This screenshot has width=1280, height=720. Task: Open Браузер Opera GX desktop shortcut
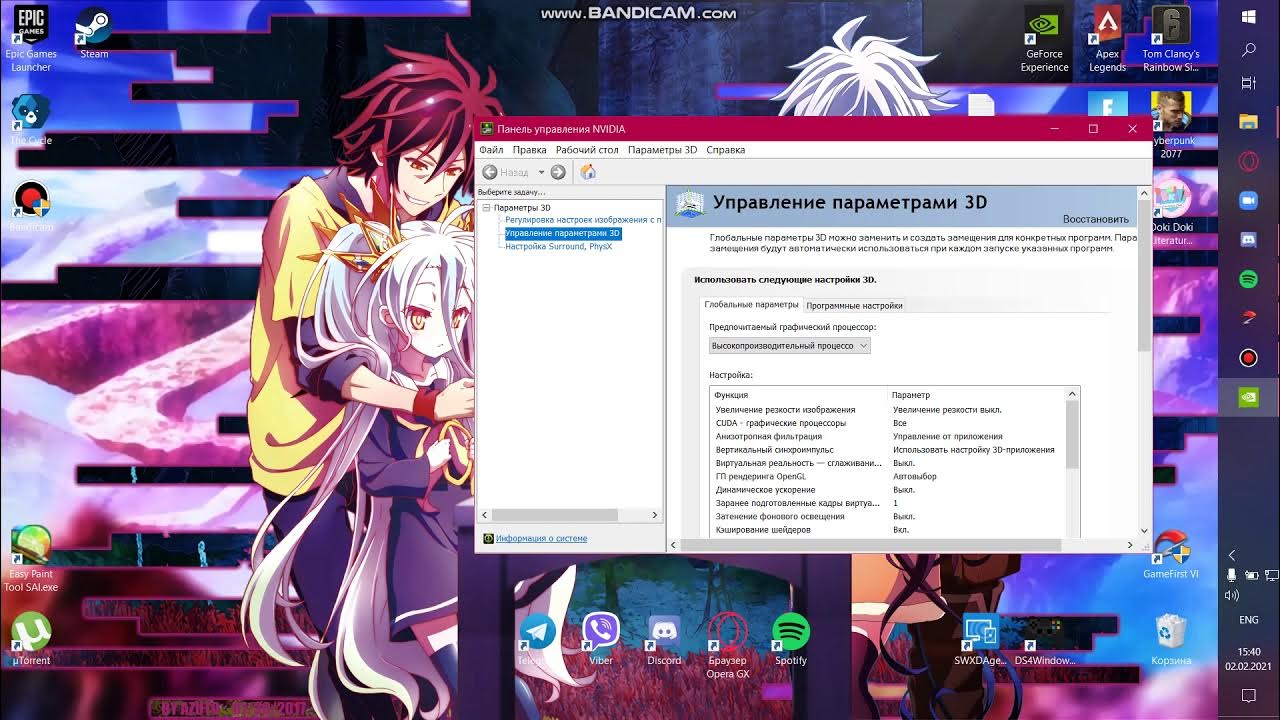click(x=727, y=646)
